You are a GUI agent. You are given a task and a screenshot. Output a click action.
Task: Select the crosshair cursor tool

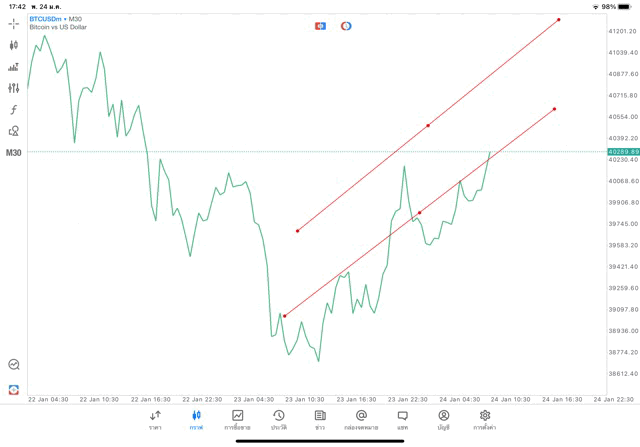(x=14, y=23)
